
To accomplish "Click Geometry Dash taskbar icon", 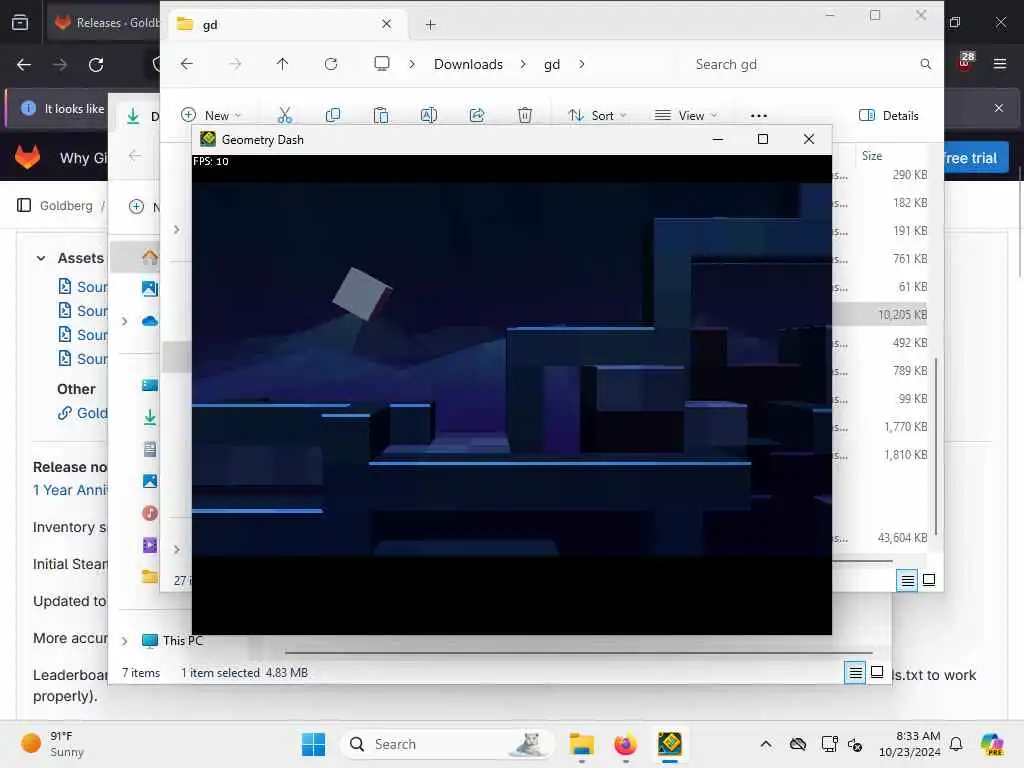I will pyautogui.click(x=669, y=744).
